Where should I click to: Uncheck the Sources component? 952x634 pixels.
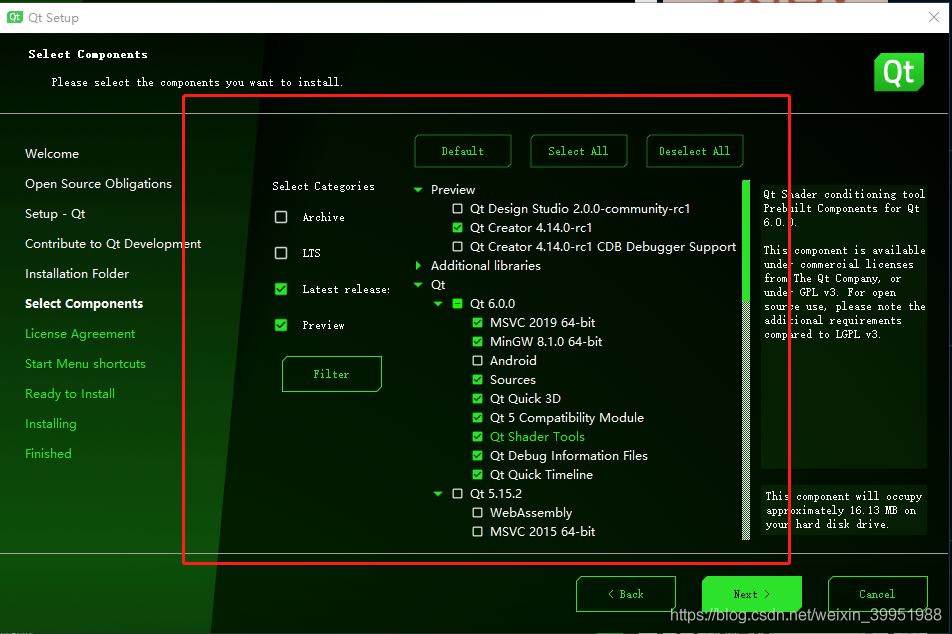(x=478, y=380)
